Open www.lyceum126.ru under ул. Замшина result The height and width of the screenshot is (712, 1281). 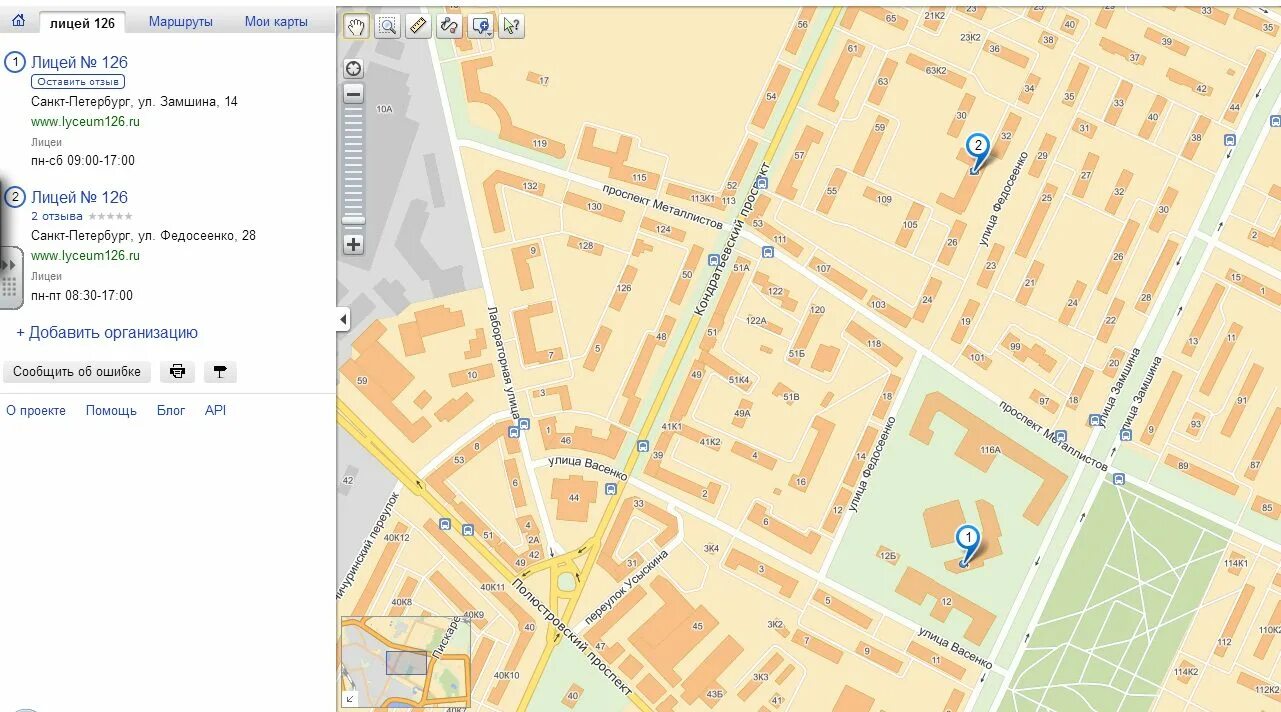tap(85, 121)
